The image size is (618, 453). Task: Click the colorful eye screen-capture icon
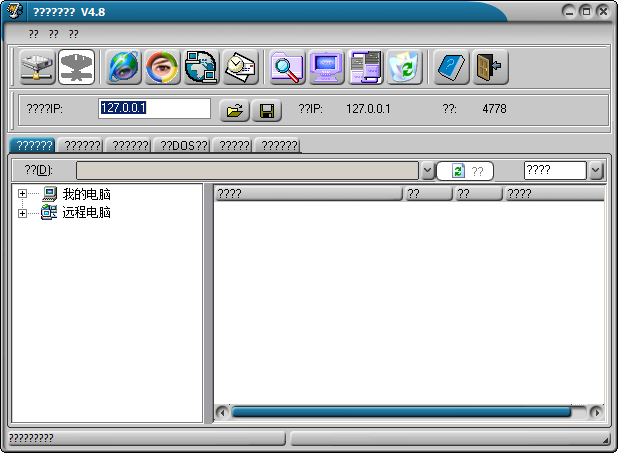pos(163,67)
